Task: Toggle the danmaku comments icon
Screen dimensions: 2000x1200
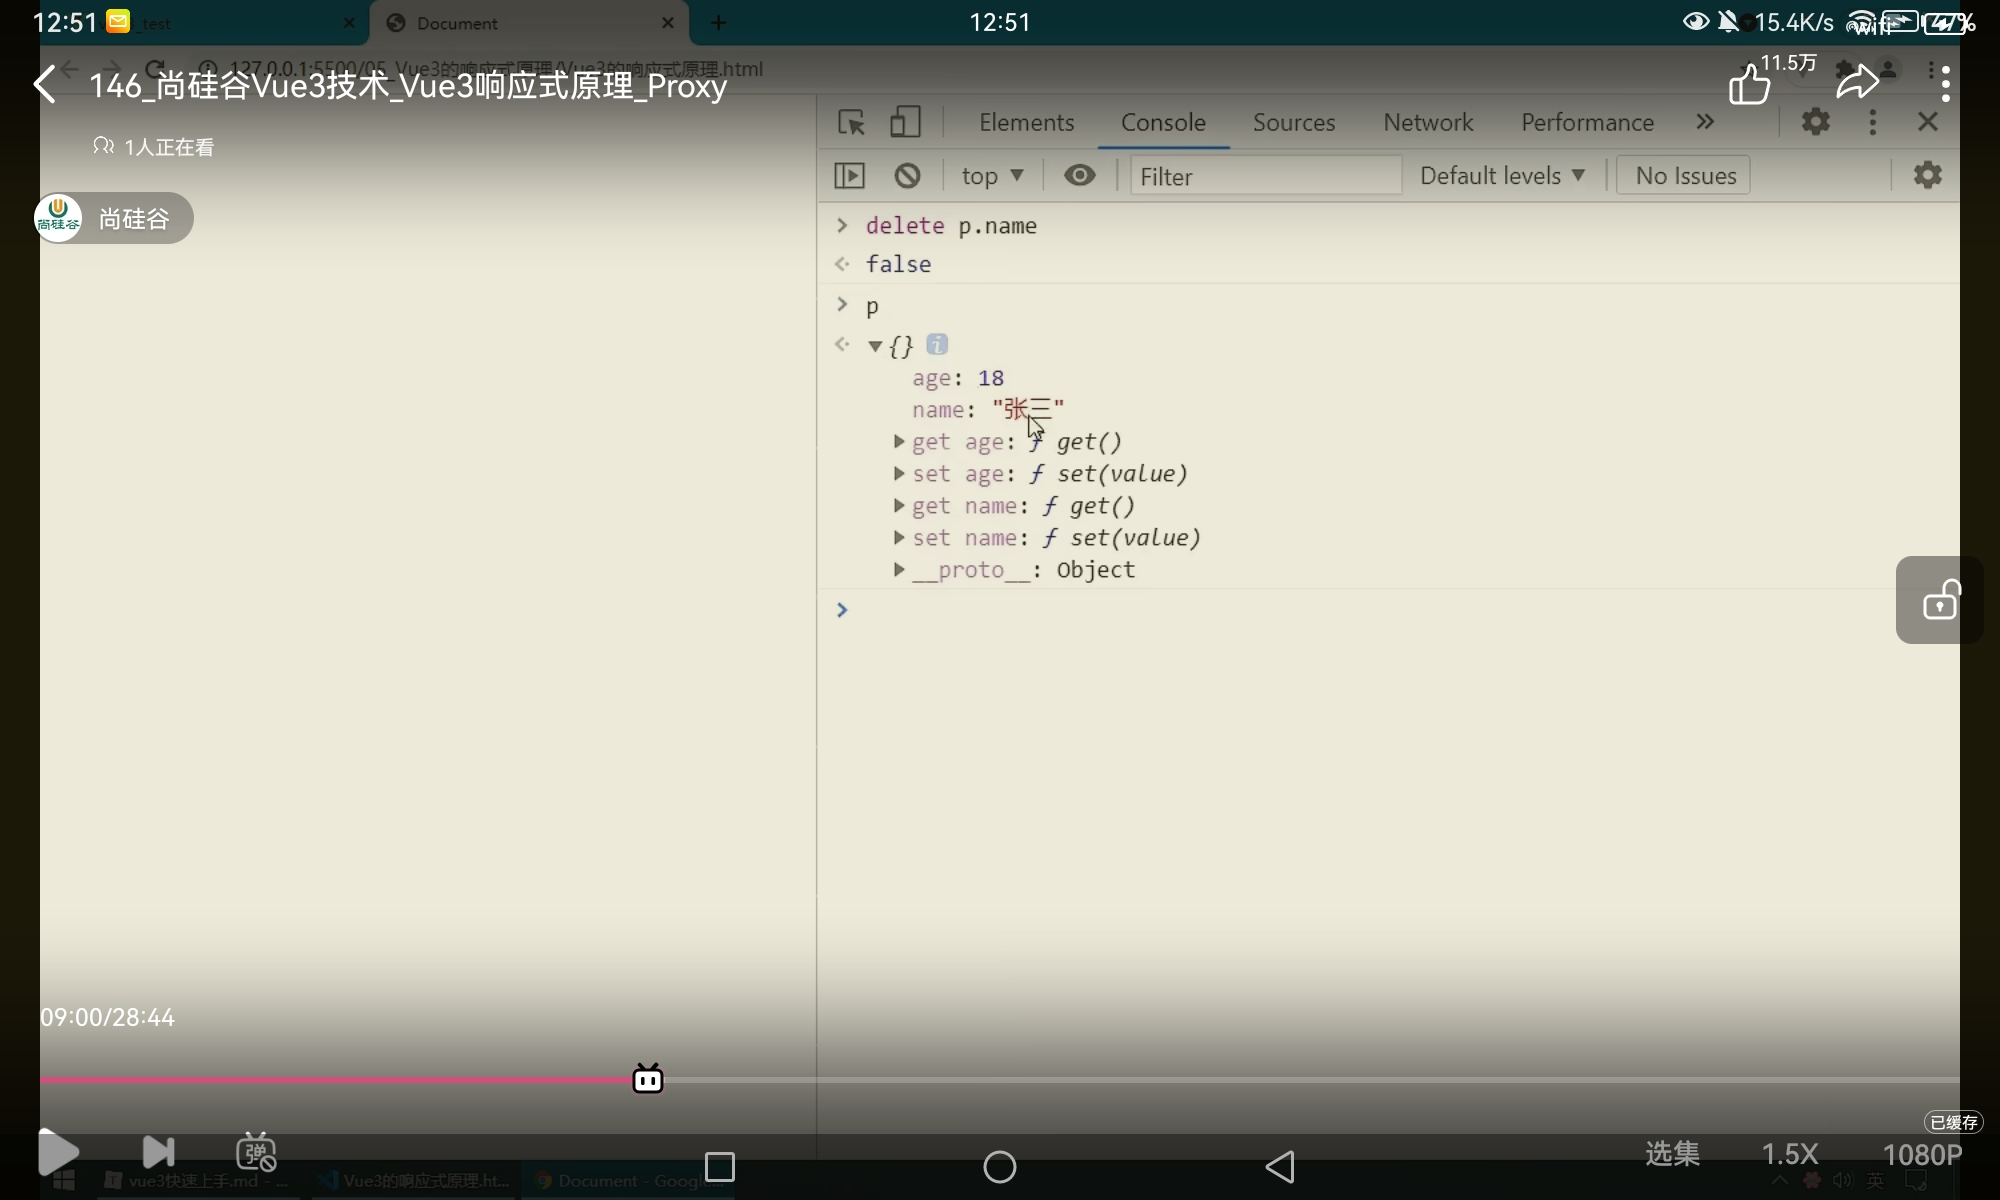Action: point(256,1153)
